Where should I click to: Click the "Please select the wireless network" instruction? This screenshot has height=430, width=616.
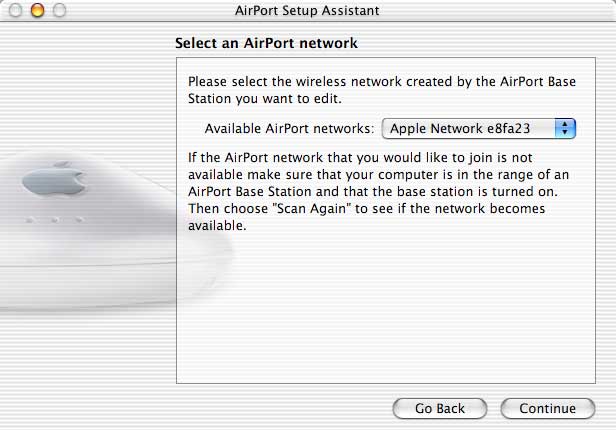pos(382,90)
